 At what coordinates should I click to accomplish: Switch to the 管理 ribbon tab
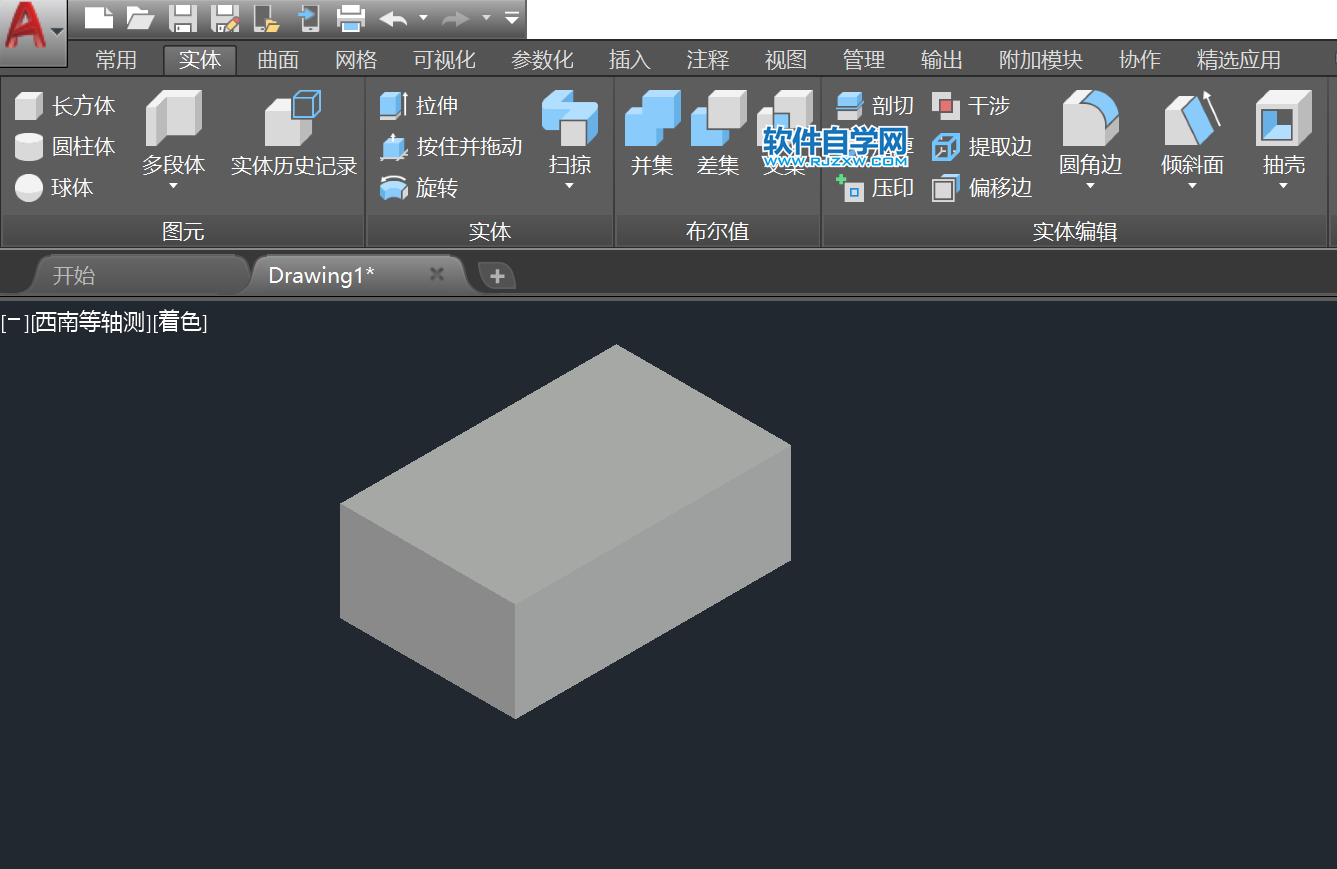point(864,60)
